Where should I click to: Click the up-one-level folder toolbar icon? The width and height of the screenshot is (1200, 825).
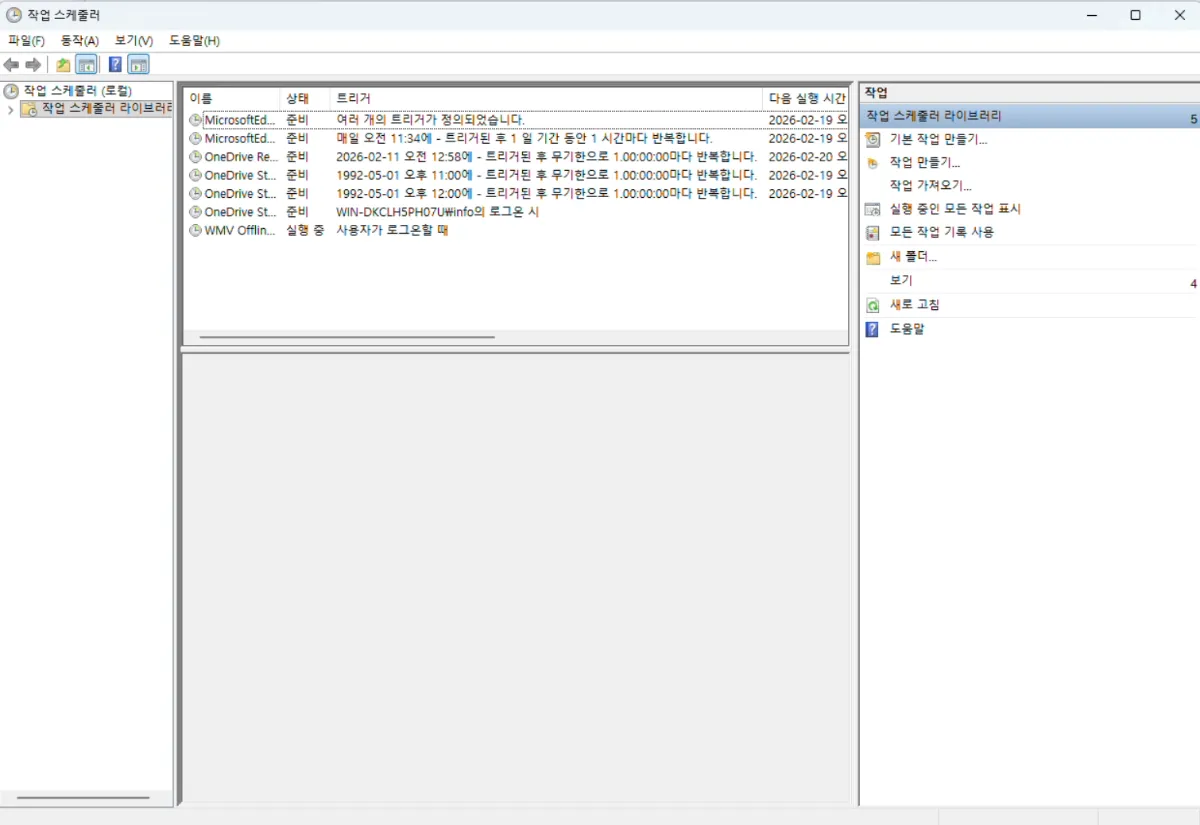[63, 65]
